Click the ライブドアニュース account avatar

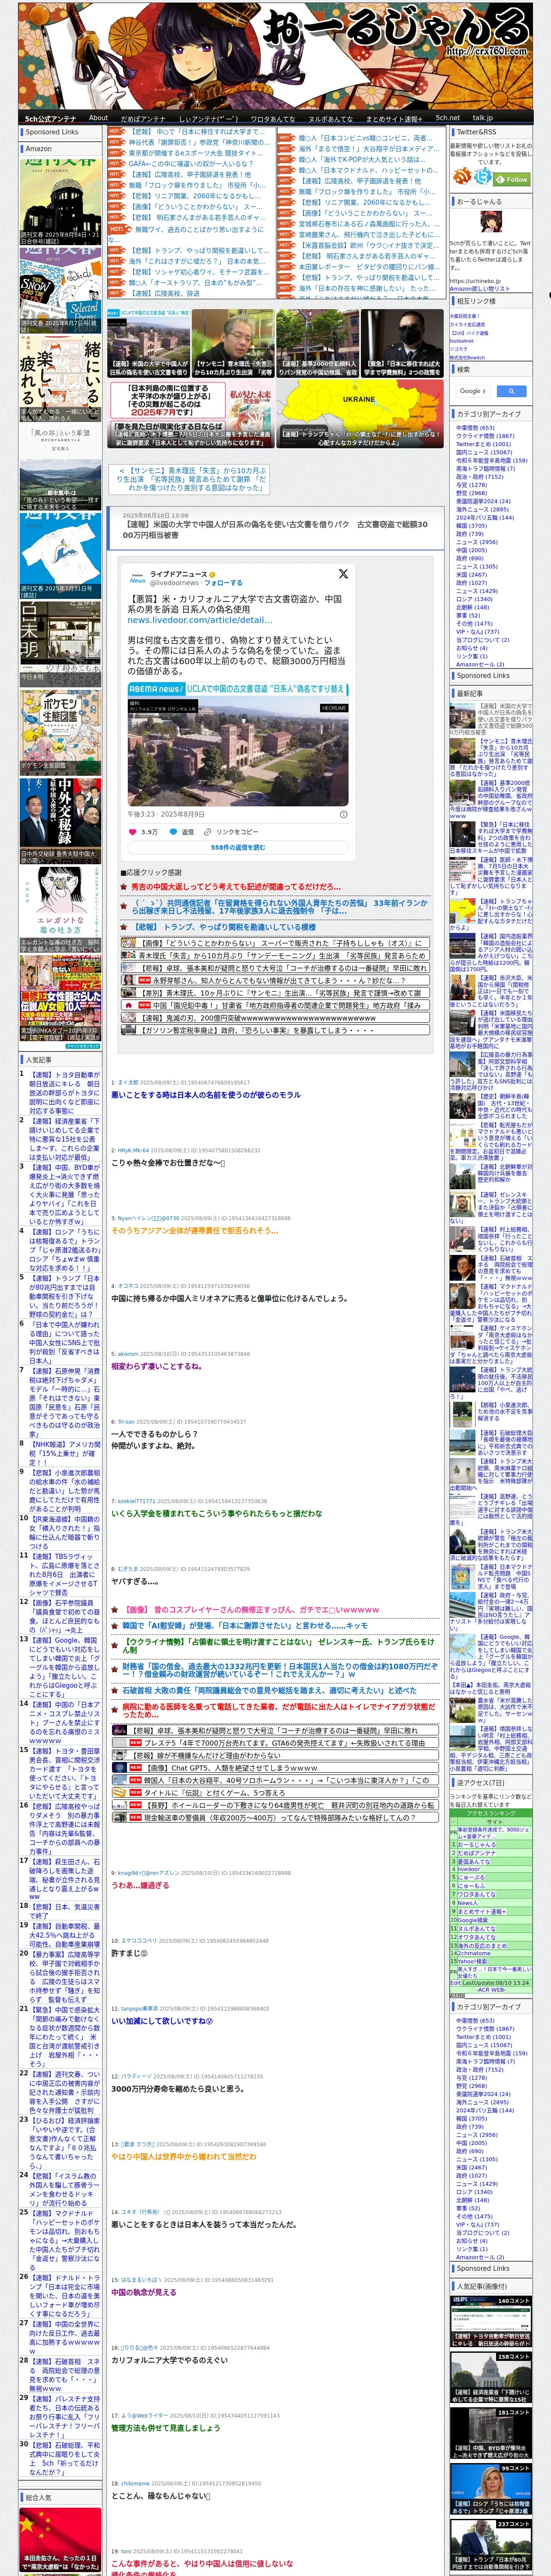click(x=137, y=578)
